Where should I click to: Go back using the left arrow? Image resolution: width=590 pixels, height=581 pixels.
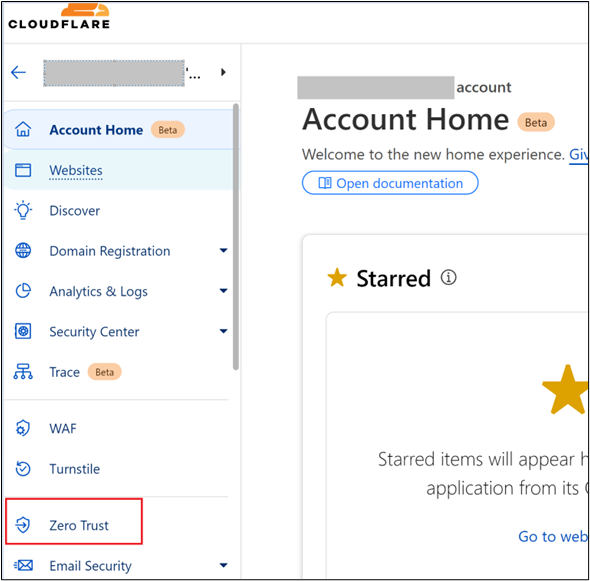pyautogui.click(x=18, y=72)
